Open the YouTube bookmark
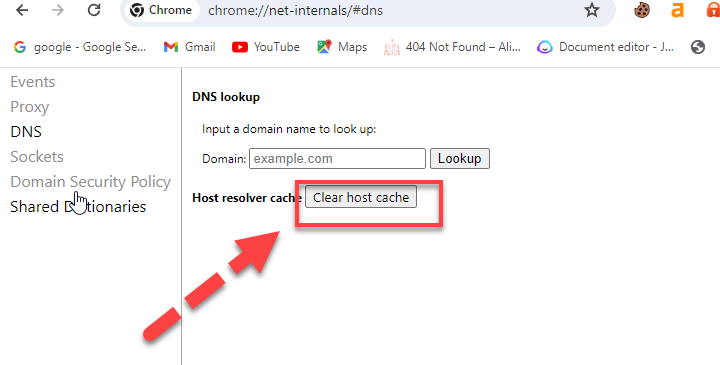The image size is (720, 365). pos(266,47)
